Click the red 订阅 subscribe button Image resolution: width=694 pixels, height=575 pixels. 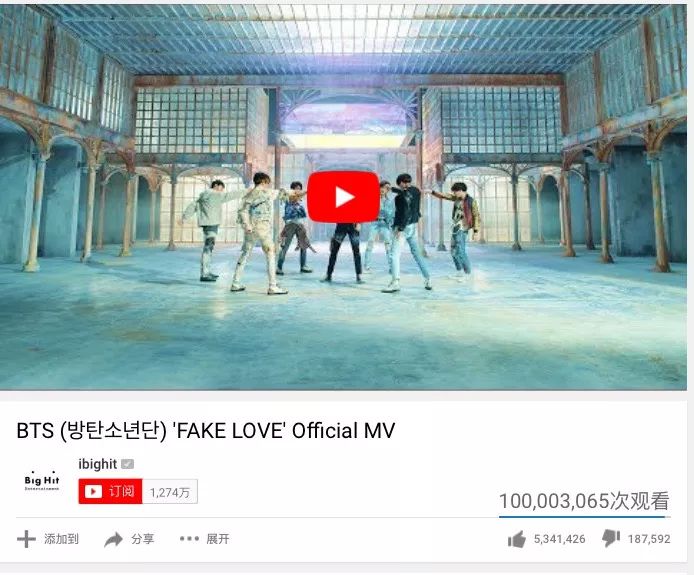(110, 491)
